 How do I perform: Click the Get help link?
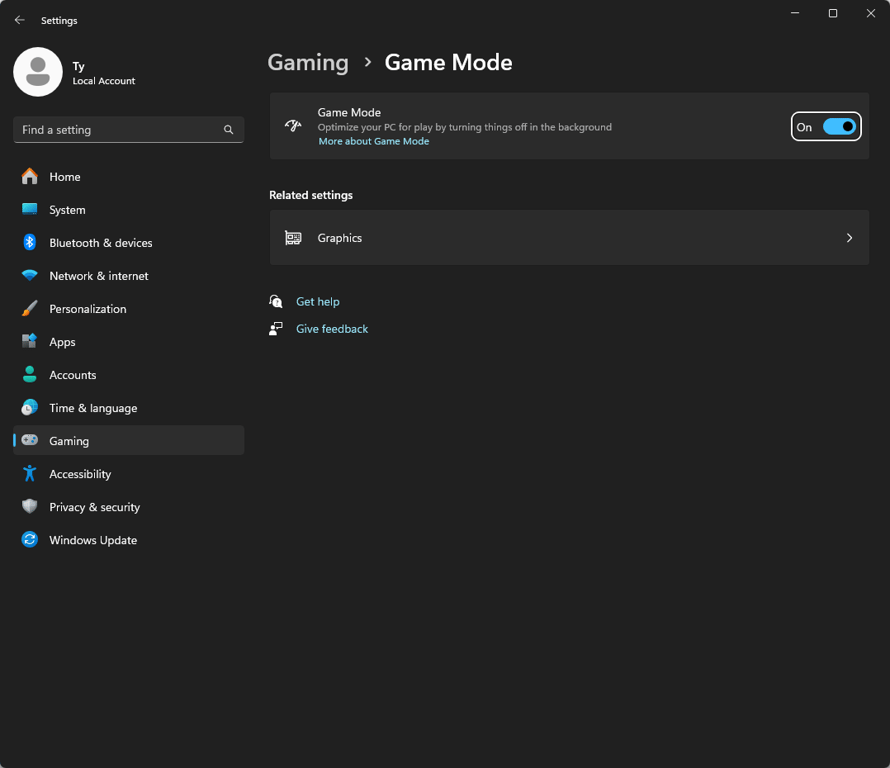point(318,302)
